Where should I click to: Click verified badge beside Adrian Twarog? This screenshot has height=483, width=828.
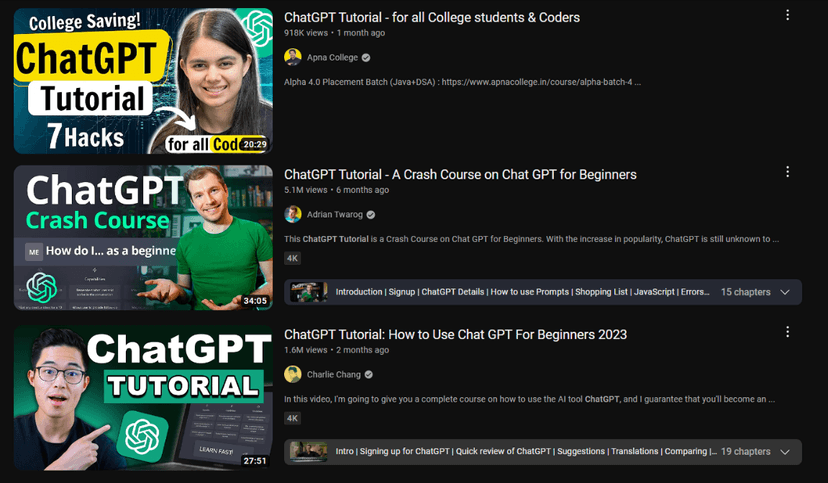point(371,215)
